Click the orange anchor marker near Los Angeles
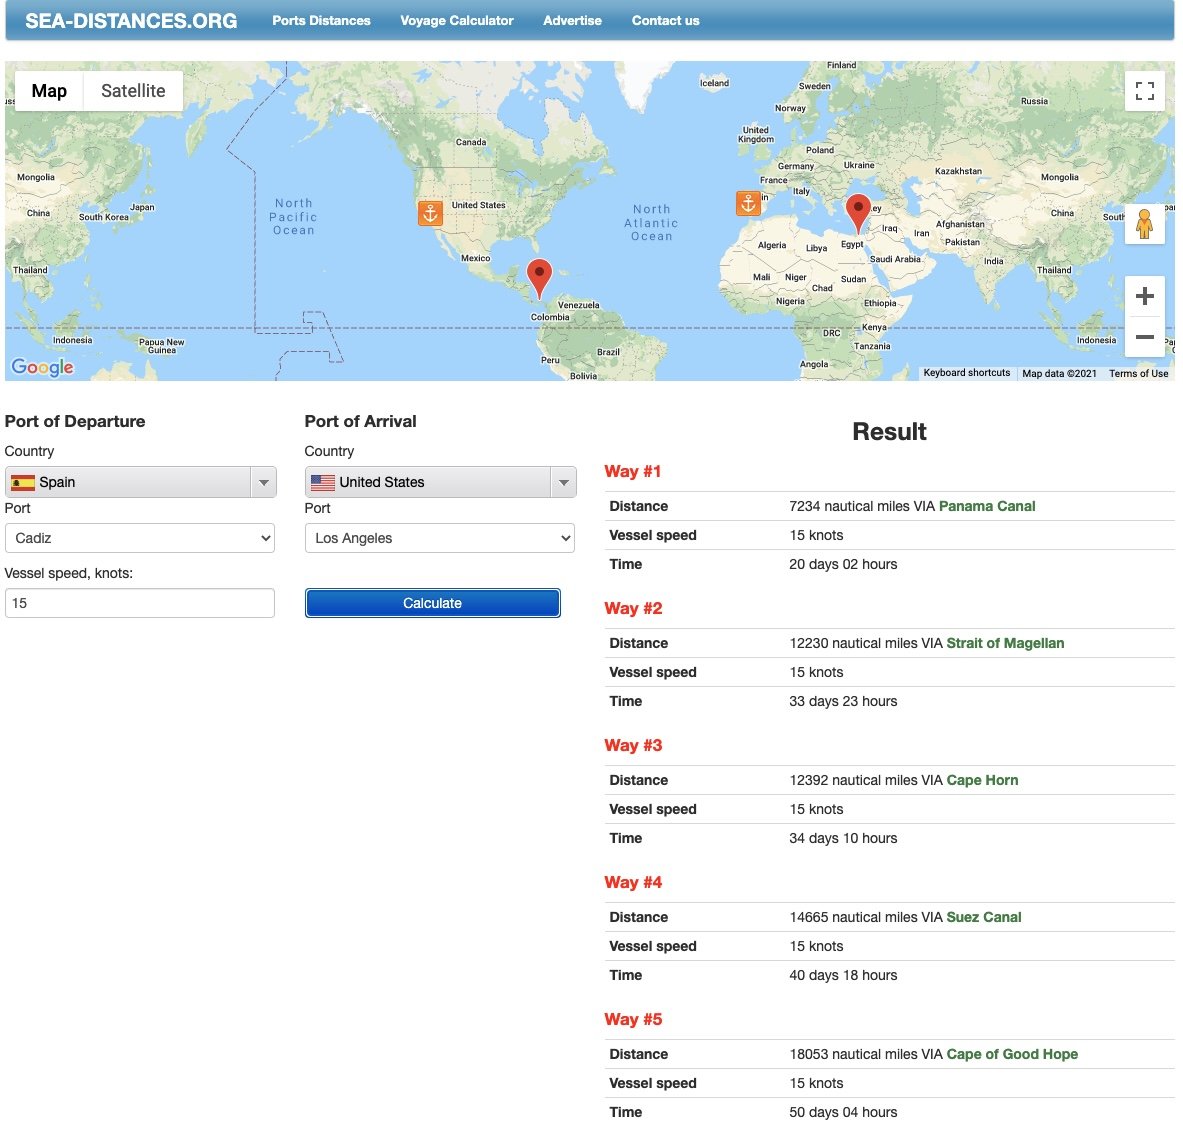1183x1138 pixels. 430,214
